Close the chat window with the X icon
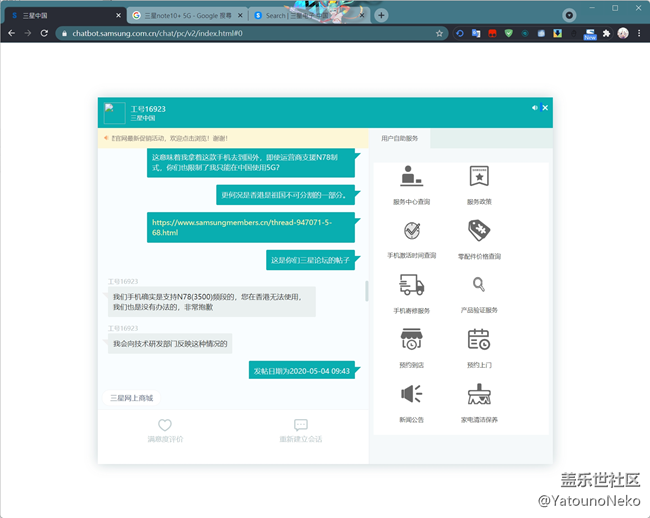The image size is (650, 518). tap(545, 108)
